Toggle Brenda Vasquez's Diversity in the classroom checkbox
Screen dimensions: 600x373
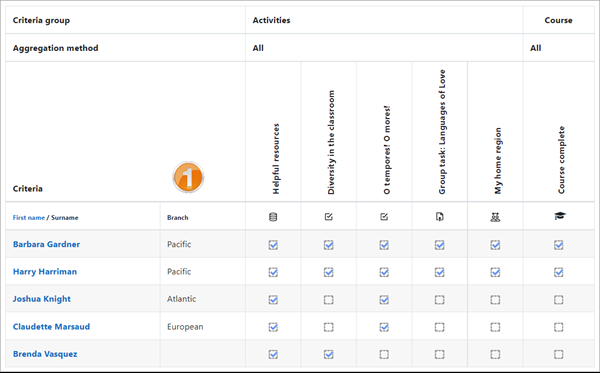pos(329,355)
